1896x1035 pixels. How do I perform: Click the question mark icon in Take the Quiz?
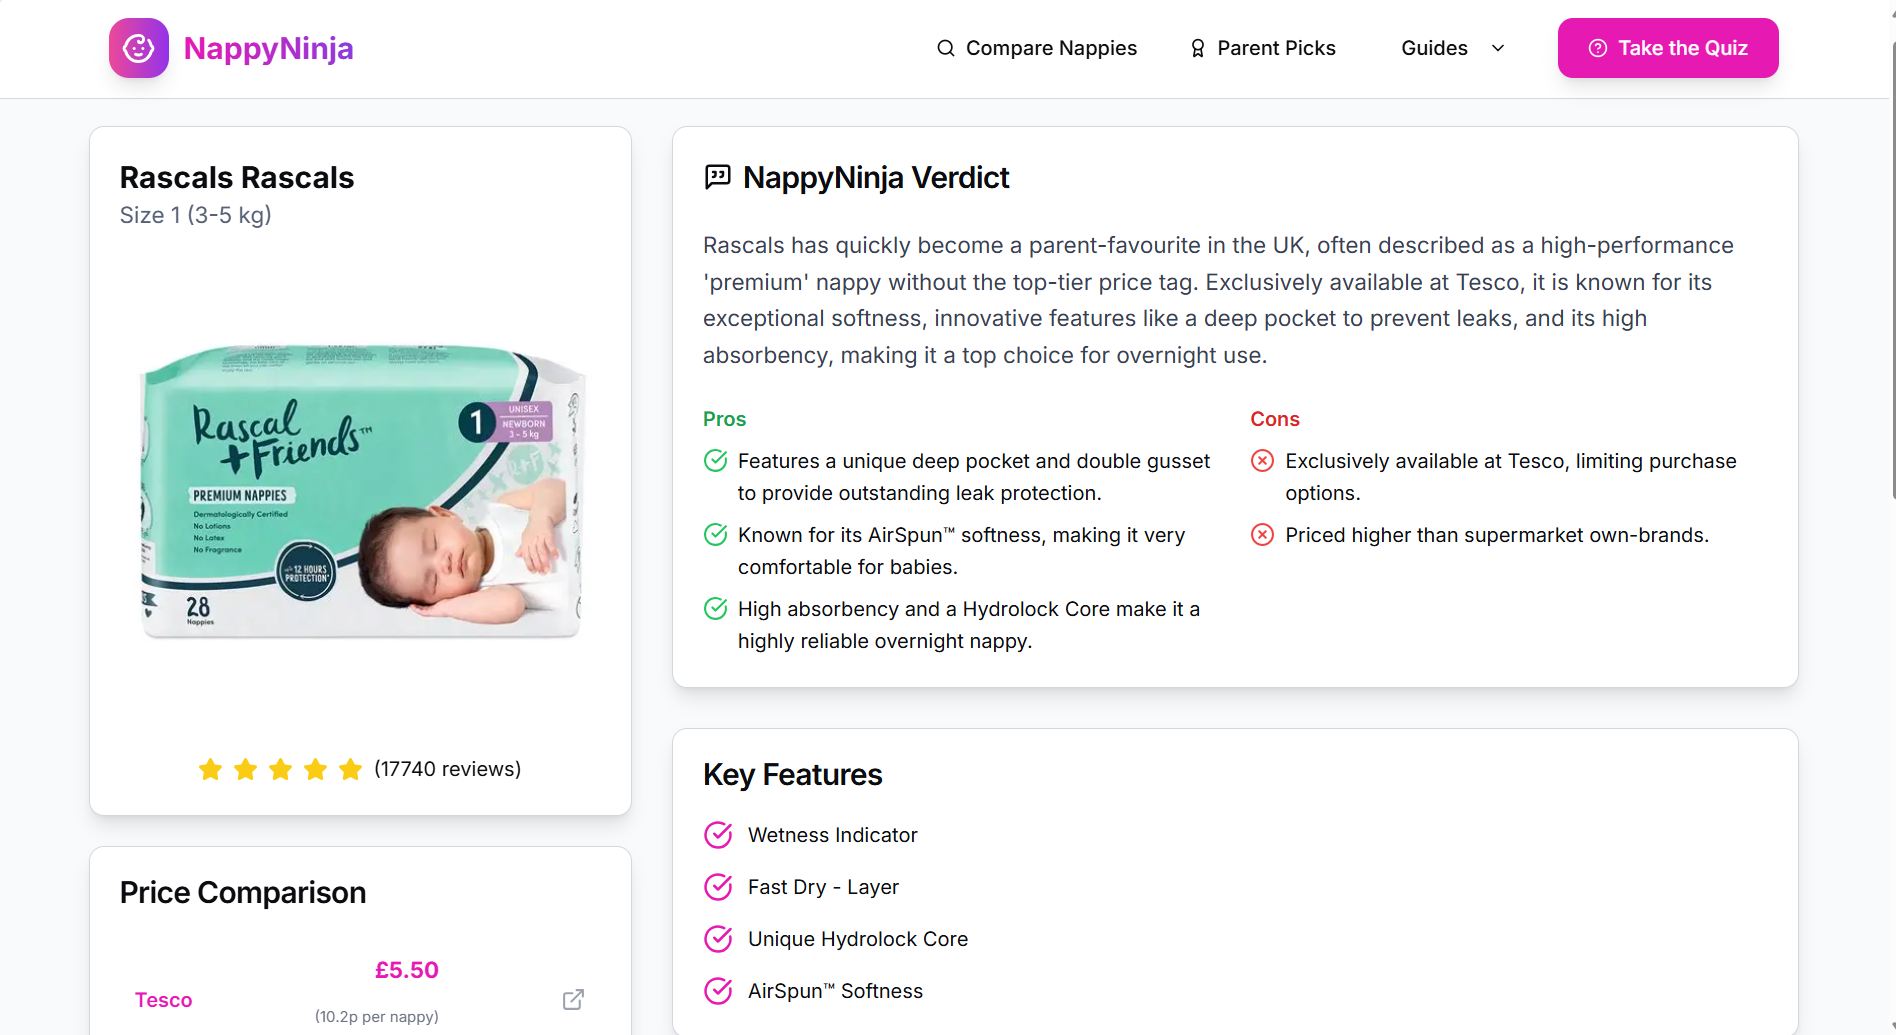pyautogui.click(x=1598, y=48)
